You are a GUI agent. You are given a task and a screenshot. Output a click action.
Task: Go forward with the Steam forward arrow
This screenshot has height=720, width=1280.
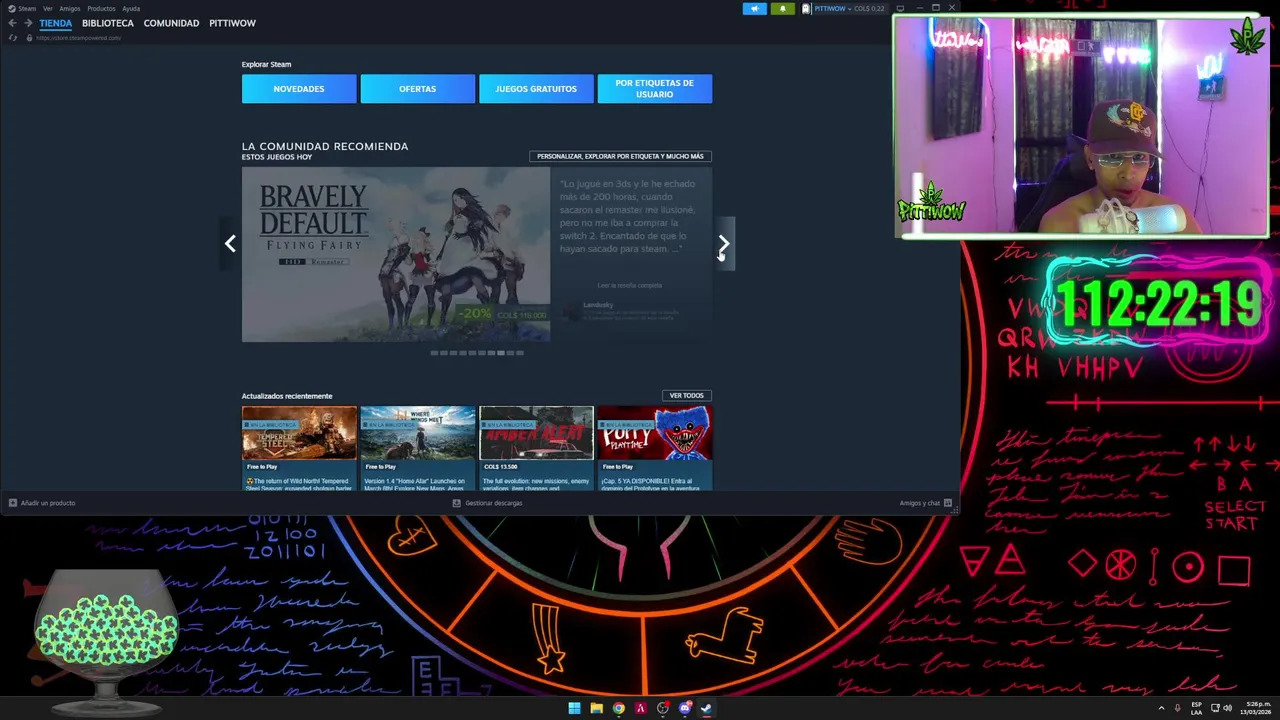pyautogui.click(x=28, y=23)
